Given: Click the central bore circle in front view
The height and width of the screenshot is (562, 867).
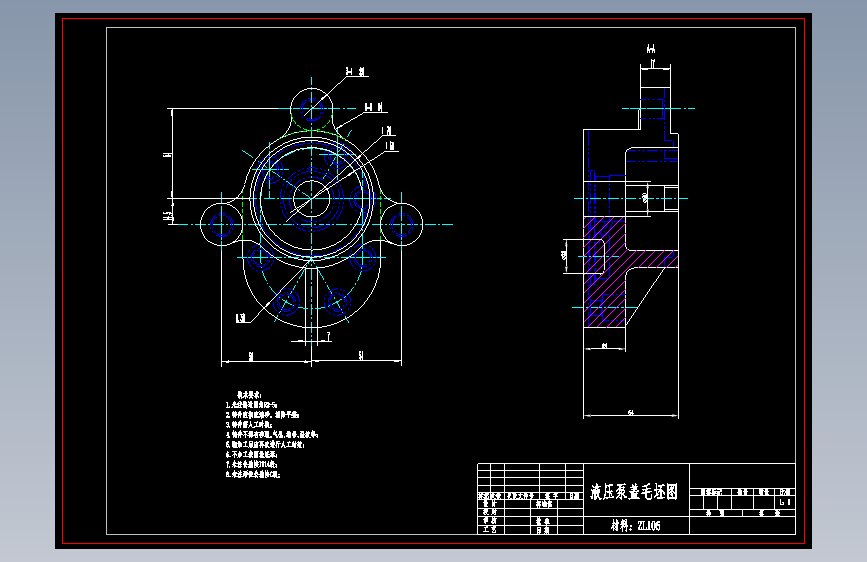Looking at the screenshot, I should point(311,198).
